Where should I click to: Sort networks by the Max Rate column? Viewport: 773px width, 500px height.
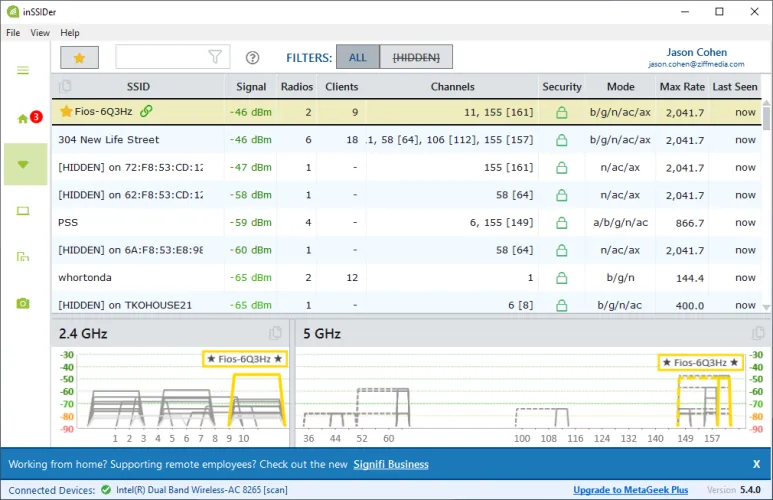coord(681,87)
